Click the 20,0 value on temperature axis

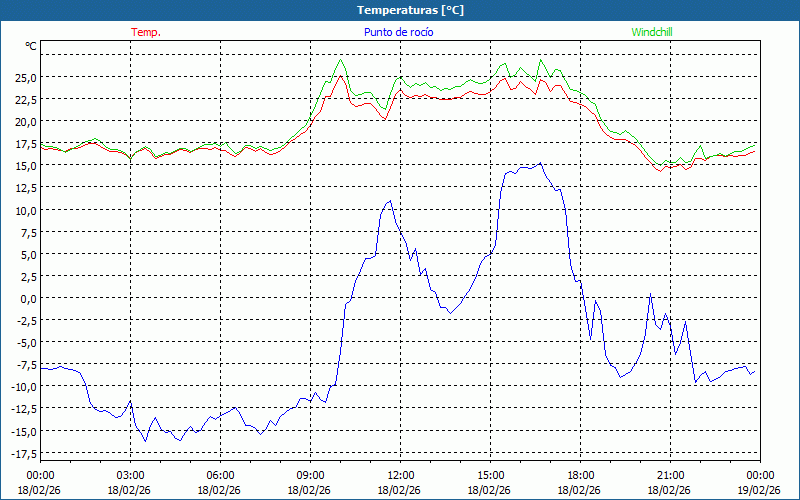click(25, 121)
